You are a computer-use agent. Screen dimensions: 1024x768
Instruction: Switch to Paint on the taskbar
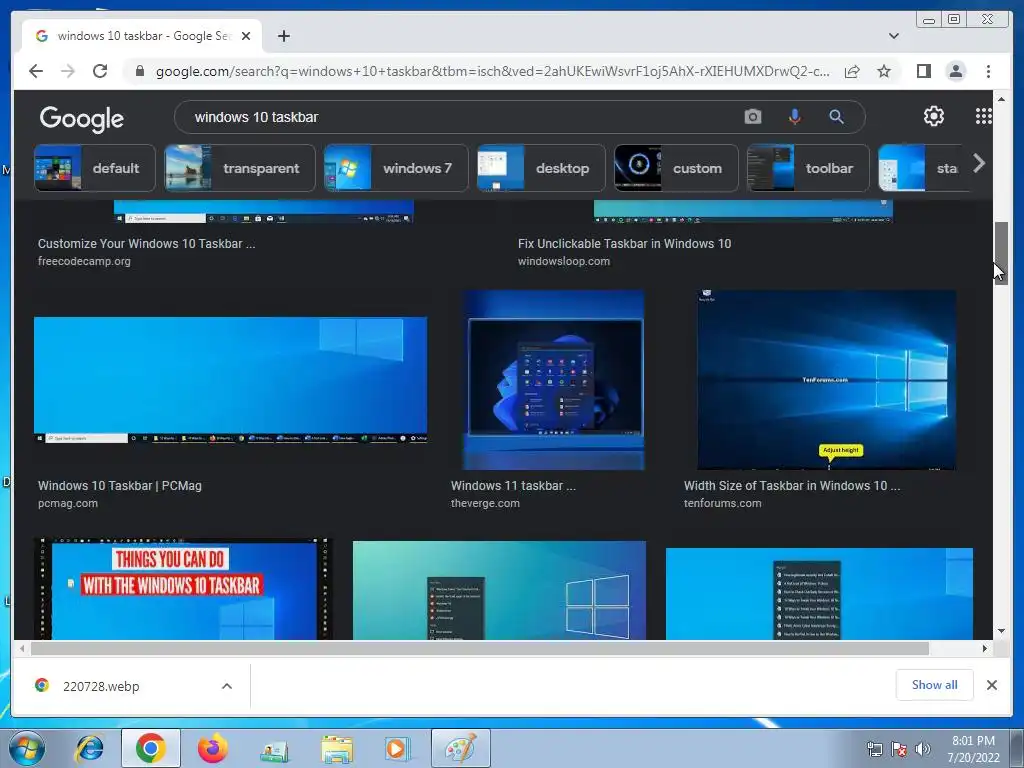pos(460,748)
